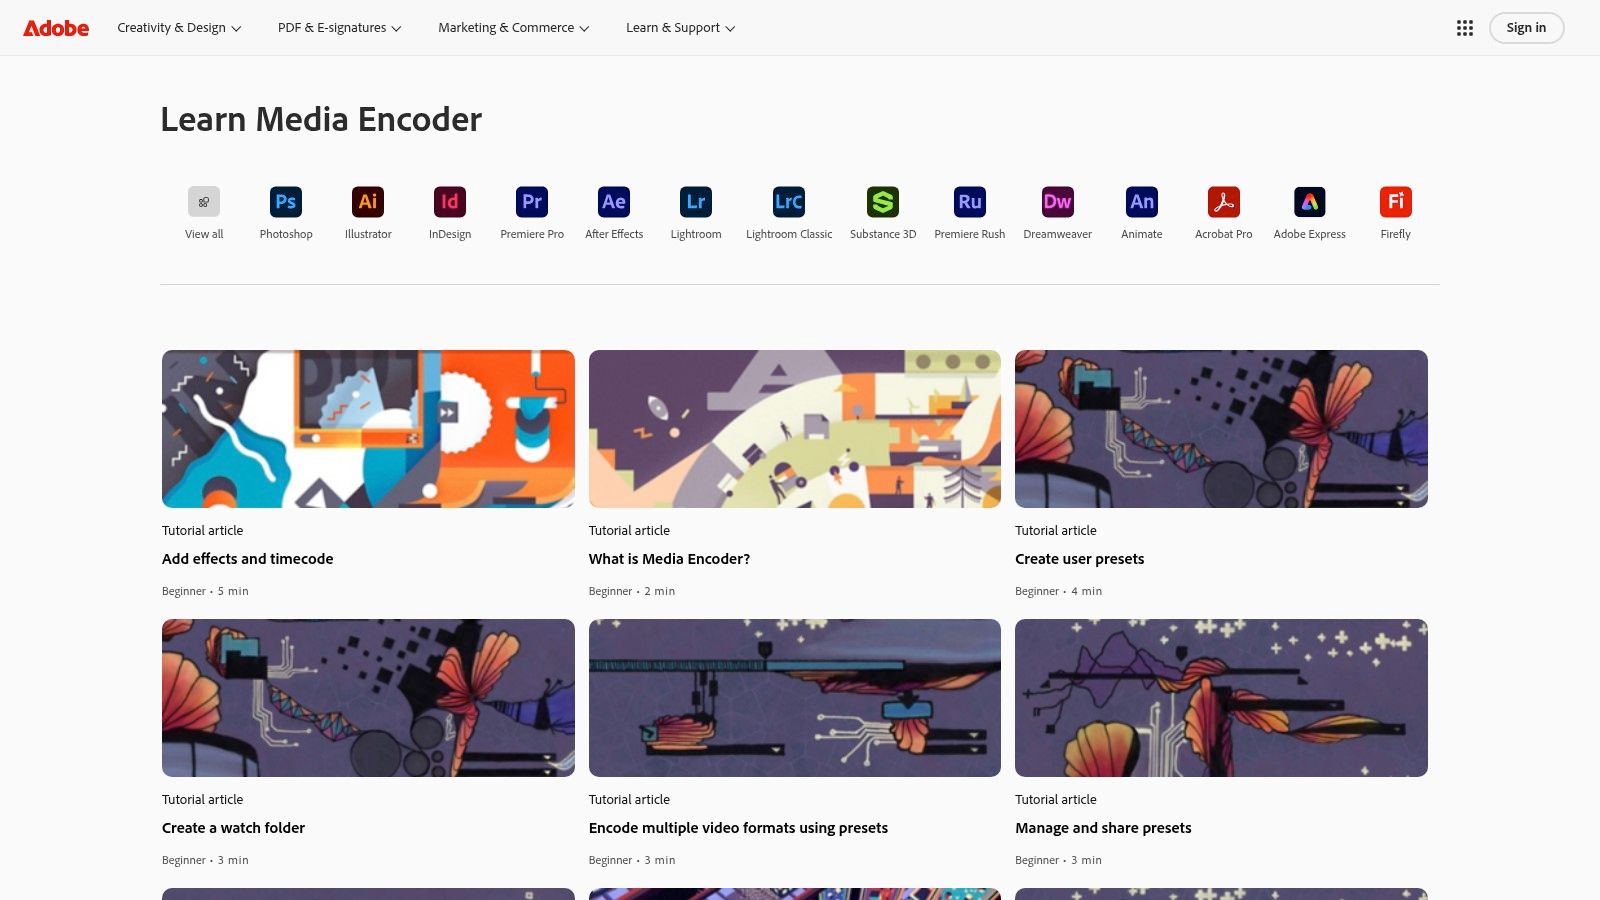1600x900 pixels.
Task: Select the InDesign filter icon
Action: tap(449, 202)
